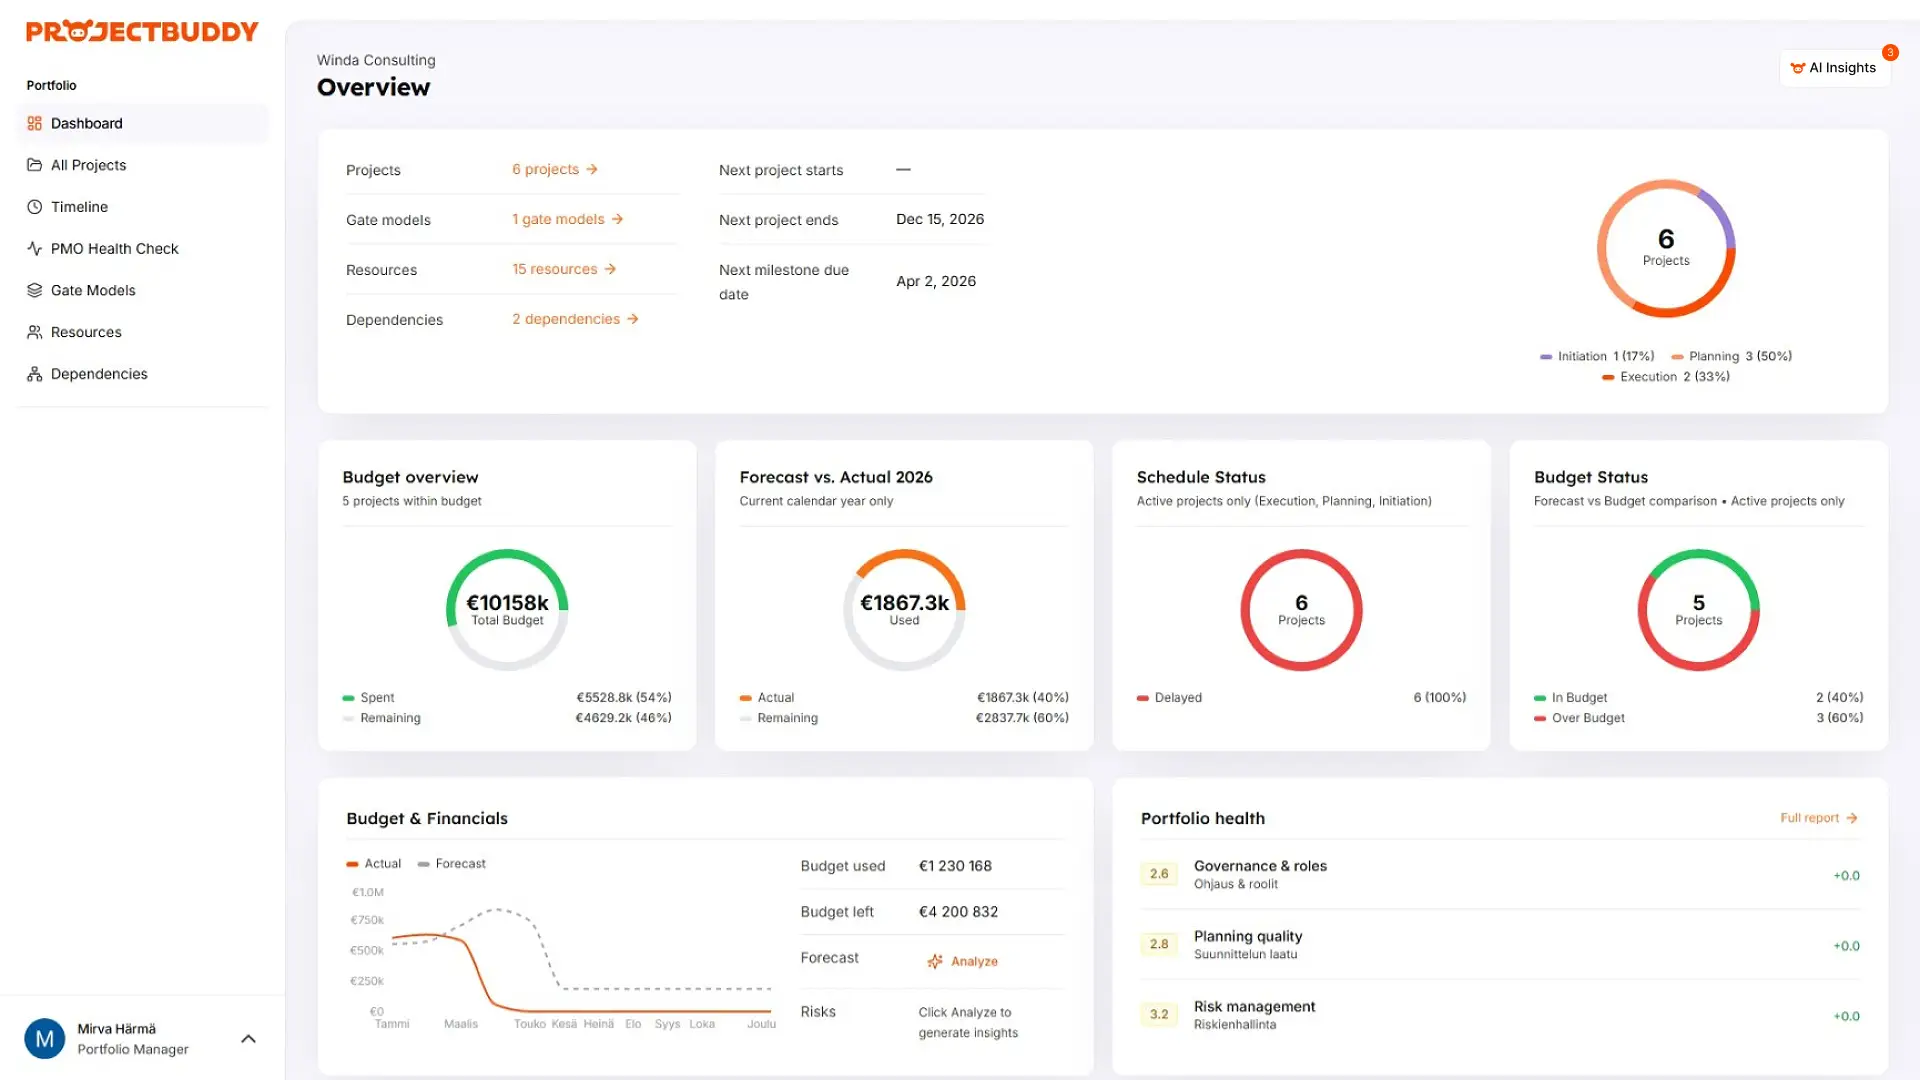Toggle the Forecast series in chart legend
Image resolution: width=1920 pixels, height=1080 pixels.
452,864
